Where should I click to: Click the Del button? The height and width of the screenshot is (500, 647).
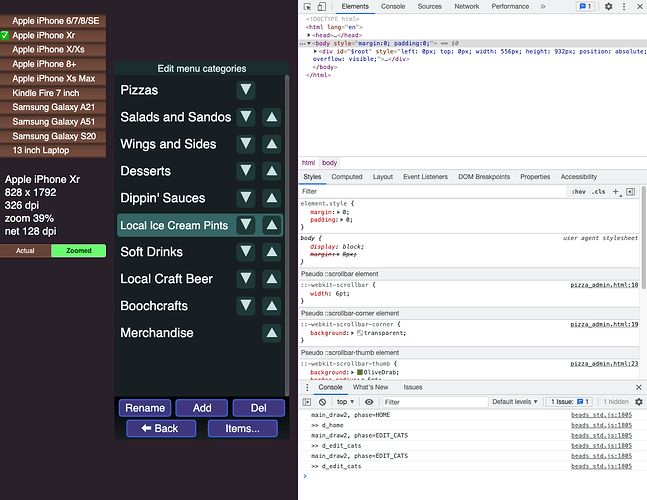(259, 408)
